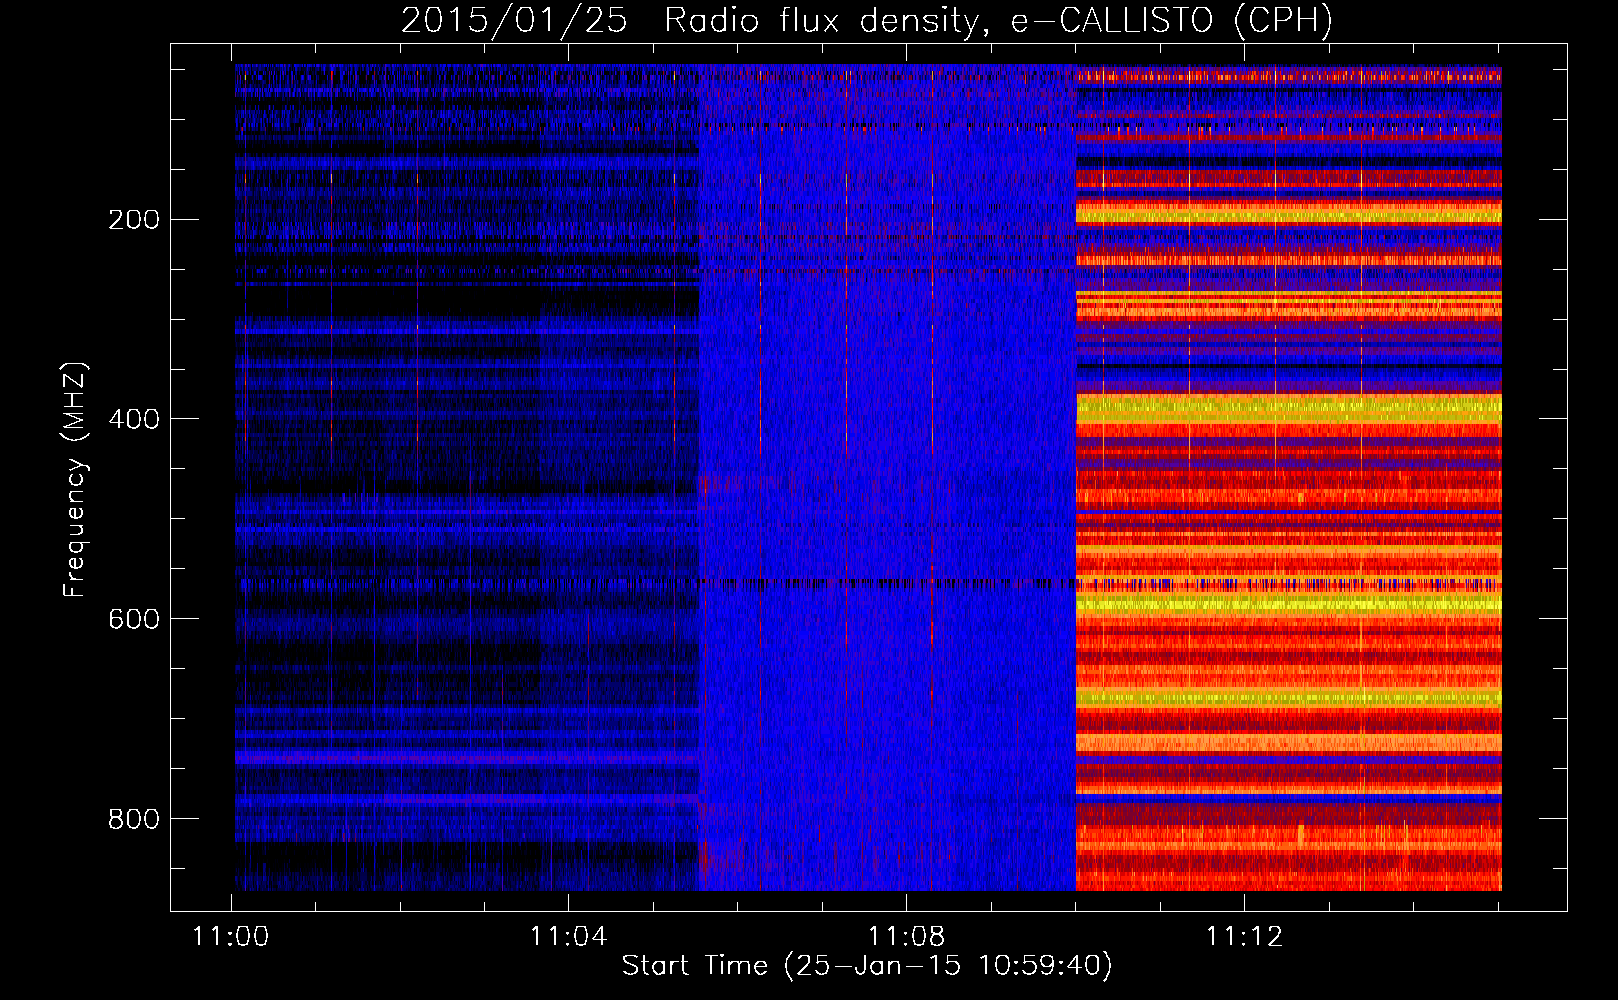Click the 11:12 time tick label
Image resolution: width=1618 pixels, height=1000 pixels.
[1244, 936]
